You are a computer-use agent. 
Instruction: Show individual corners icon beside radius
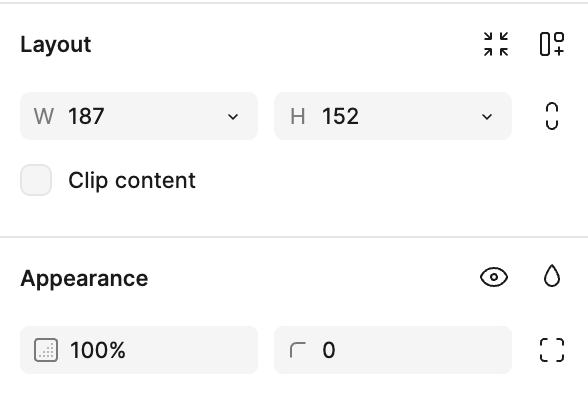coord(552,350)
